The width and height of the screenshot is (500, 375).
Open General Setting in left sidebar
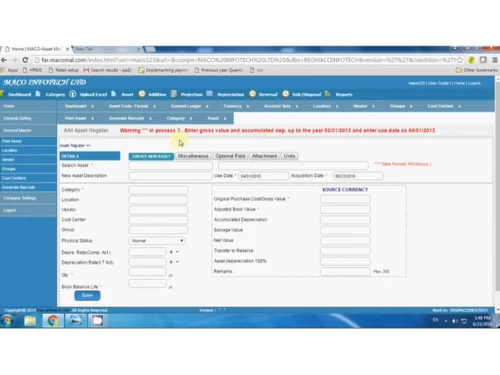pos(28,118)
